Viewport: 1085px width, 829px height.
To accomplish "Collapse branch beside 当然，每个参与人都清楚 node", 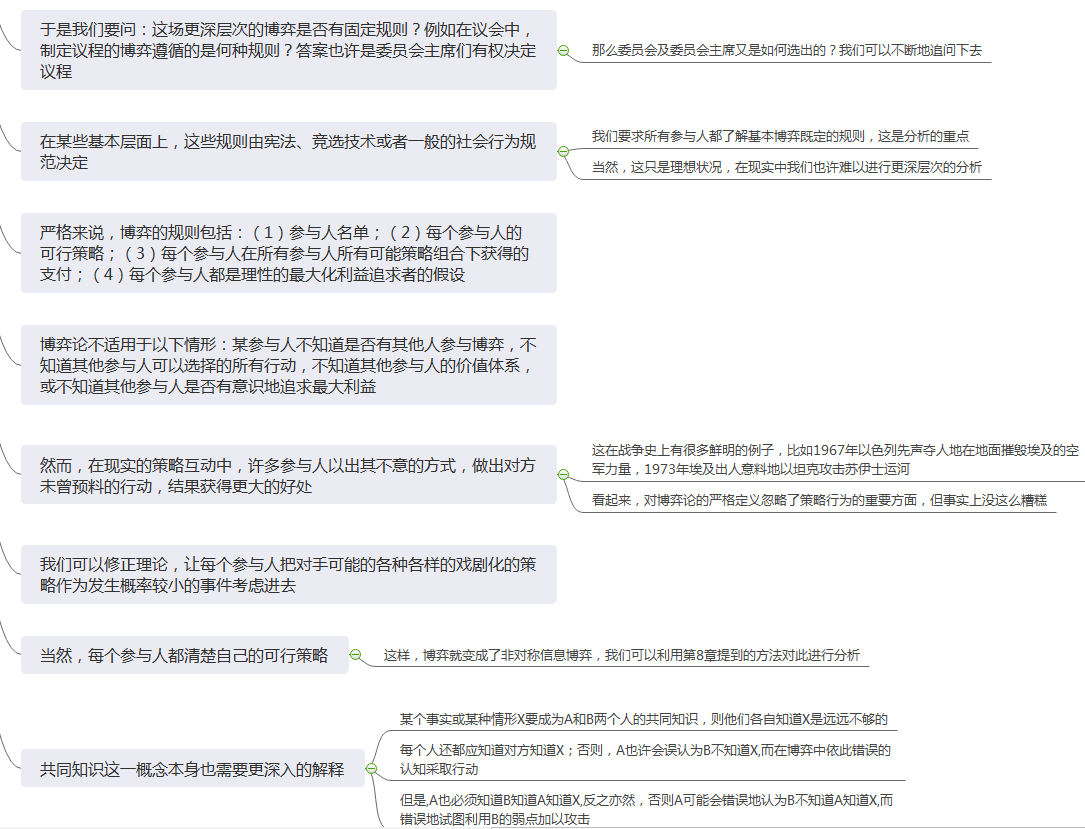I will 355,655.
